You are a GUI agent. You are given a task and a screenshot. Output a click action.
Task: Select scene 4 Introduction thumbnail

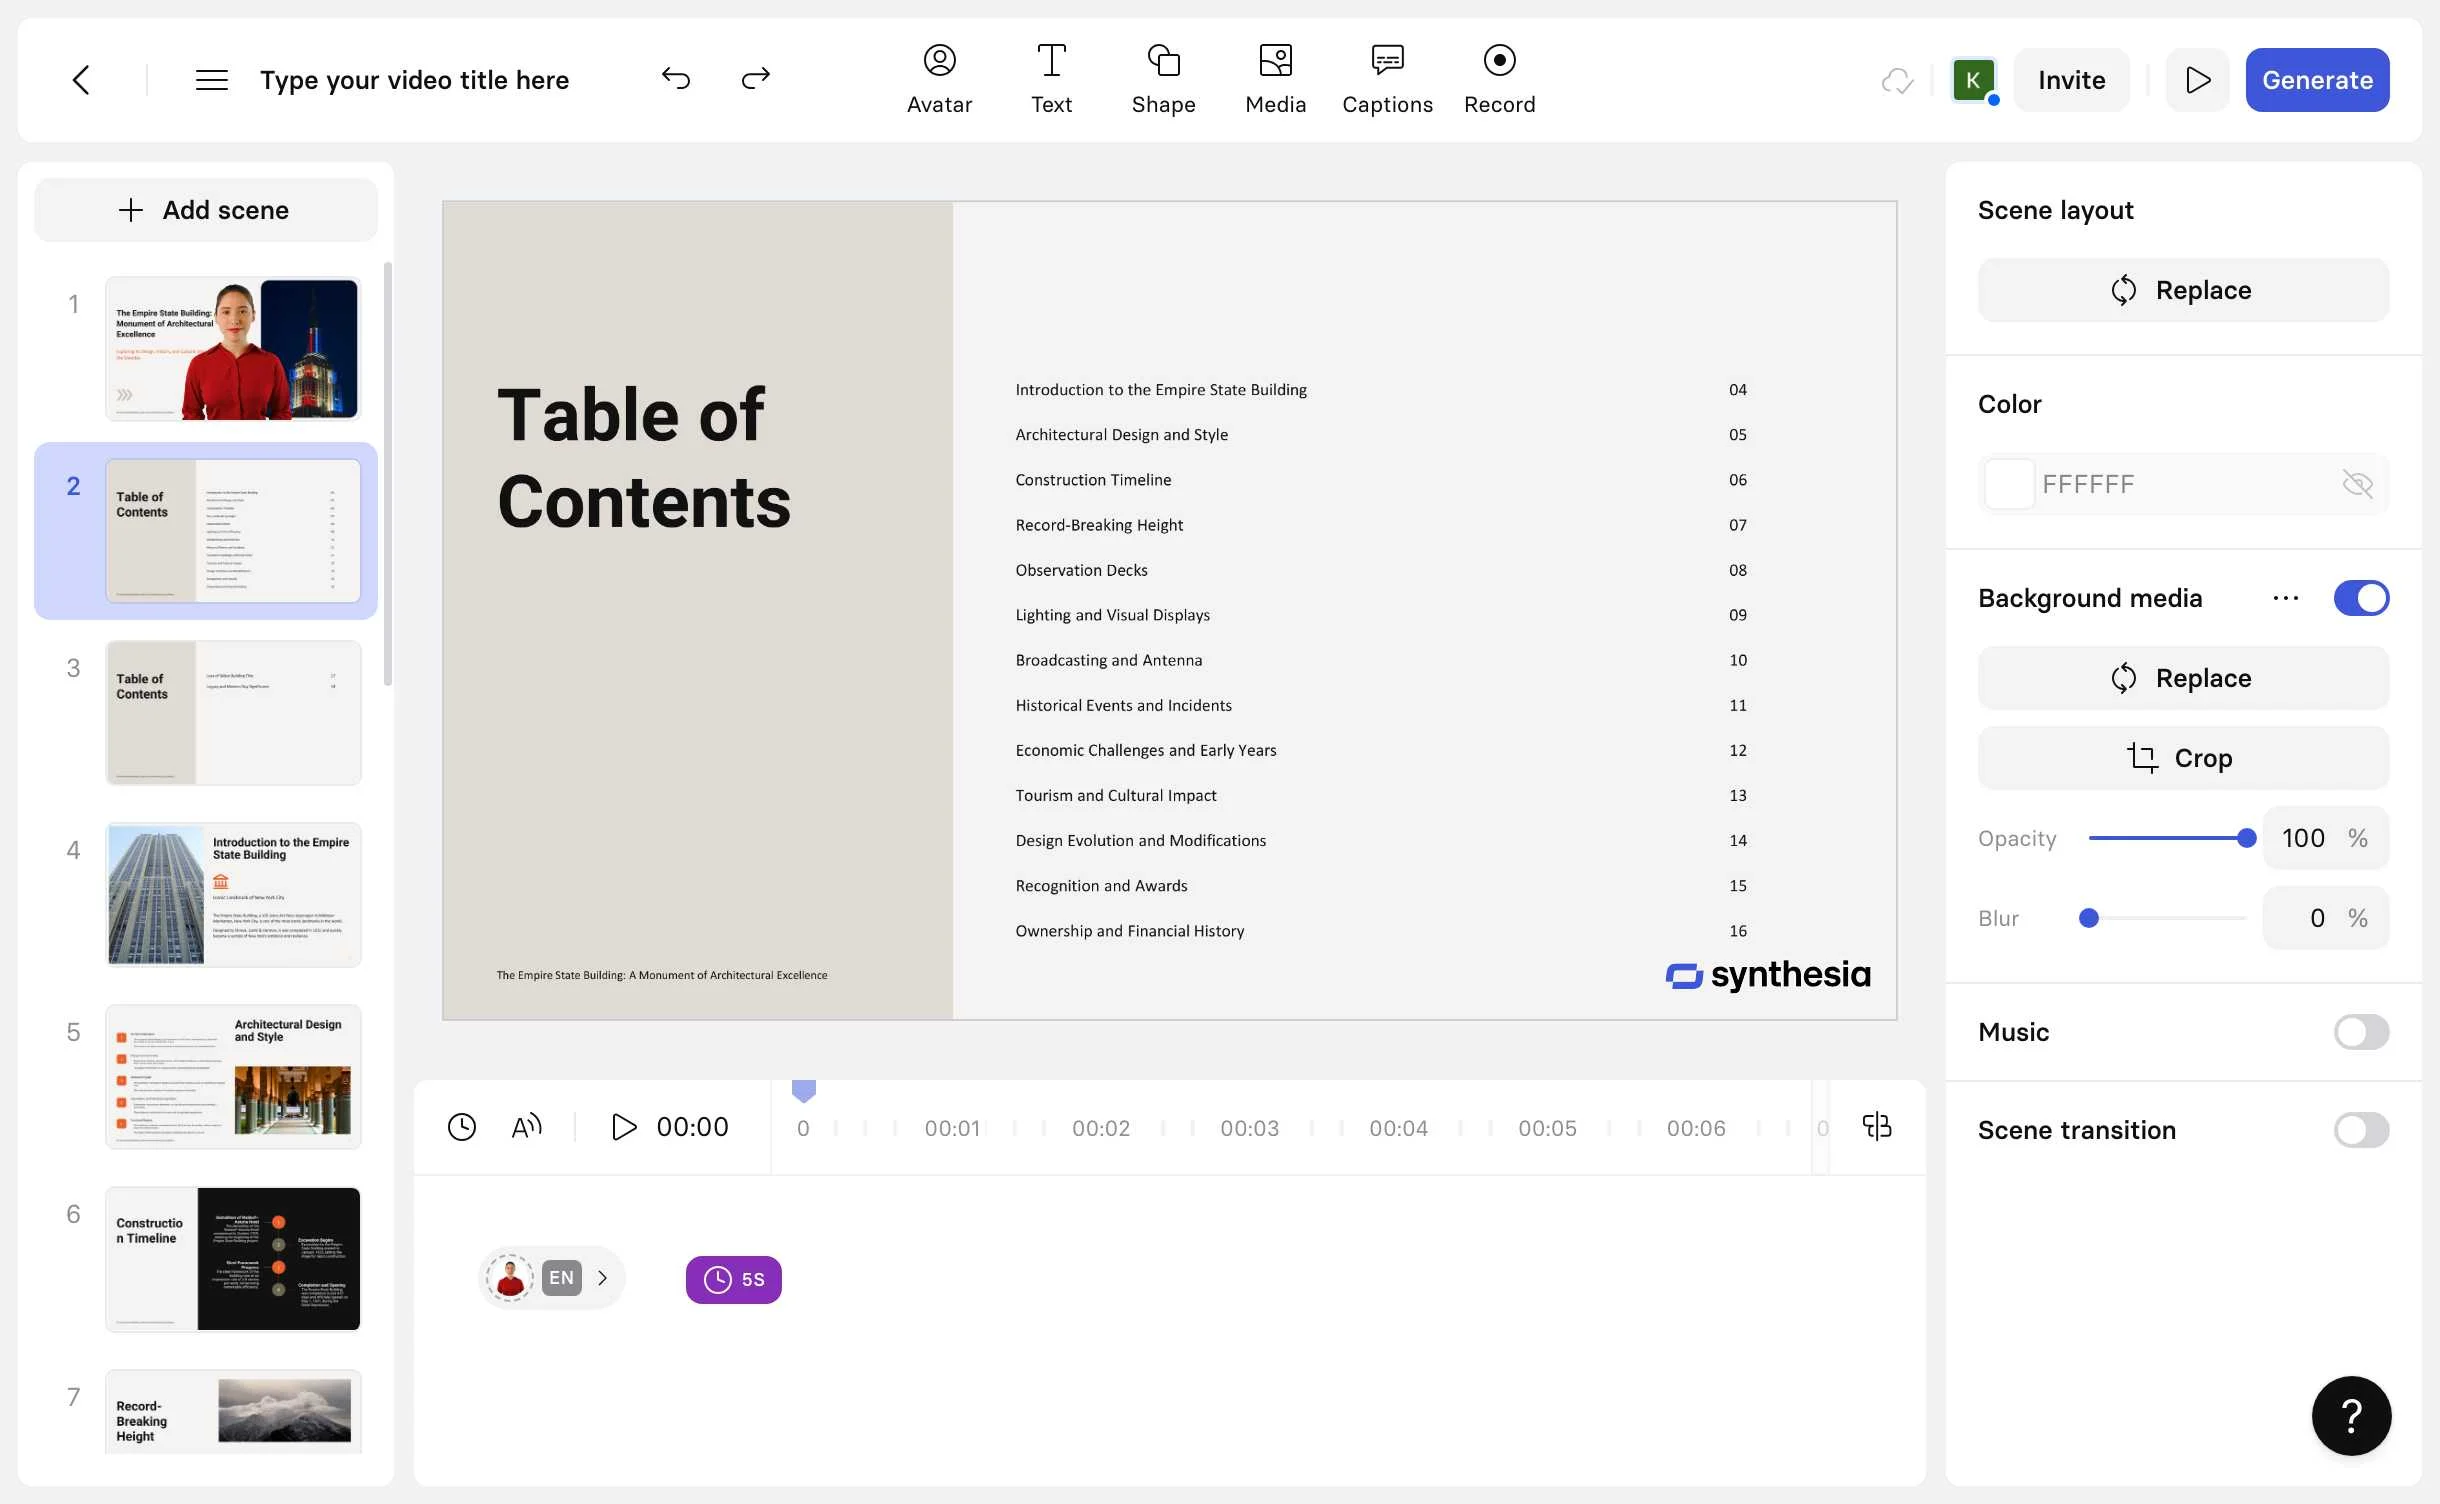(233, 895)
